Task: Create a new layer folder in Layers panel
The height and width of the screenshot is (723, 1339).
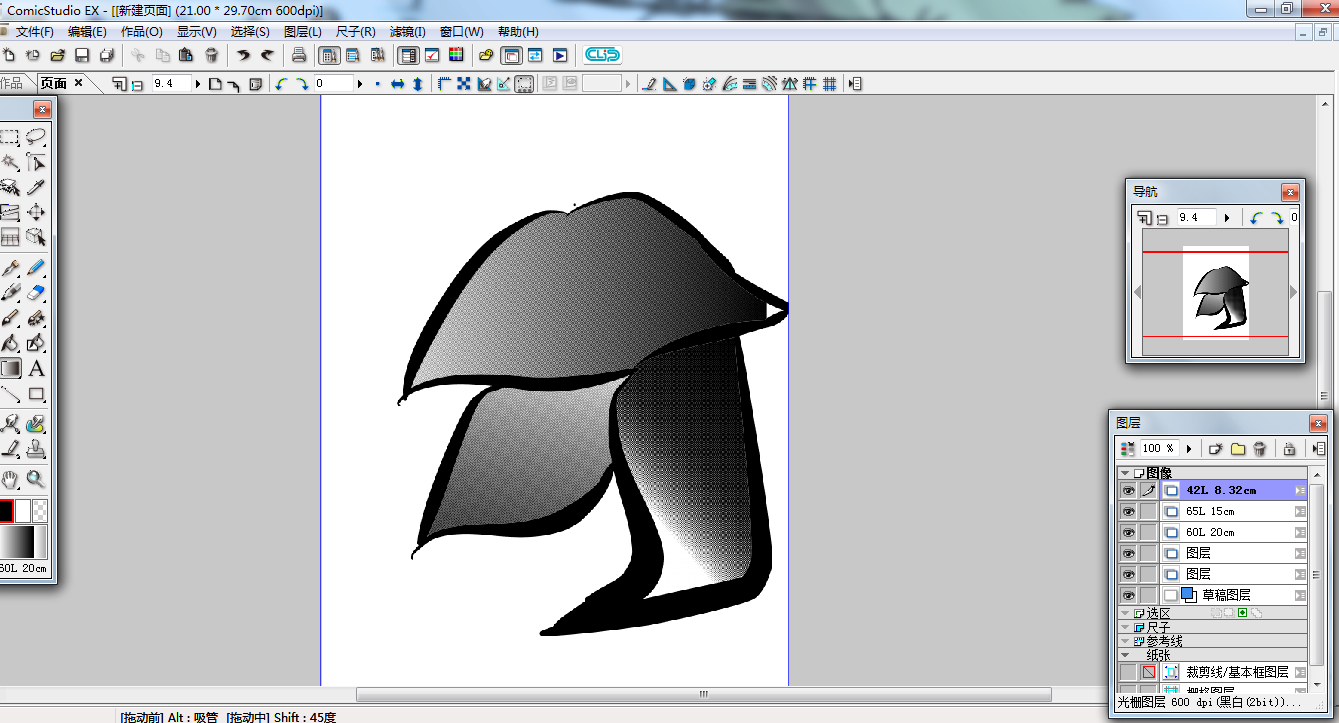Action: [1238, 449]
